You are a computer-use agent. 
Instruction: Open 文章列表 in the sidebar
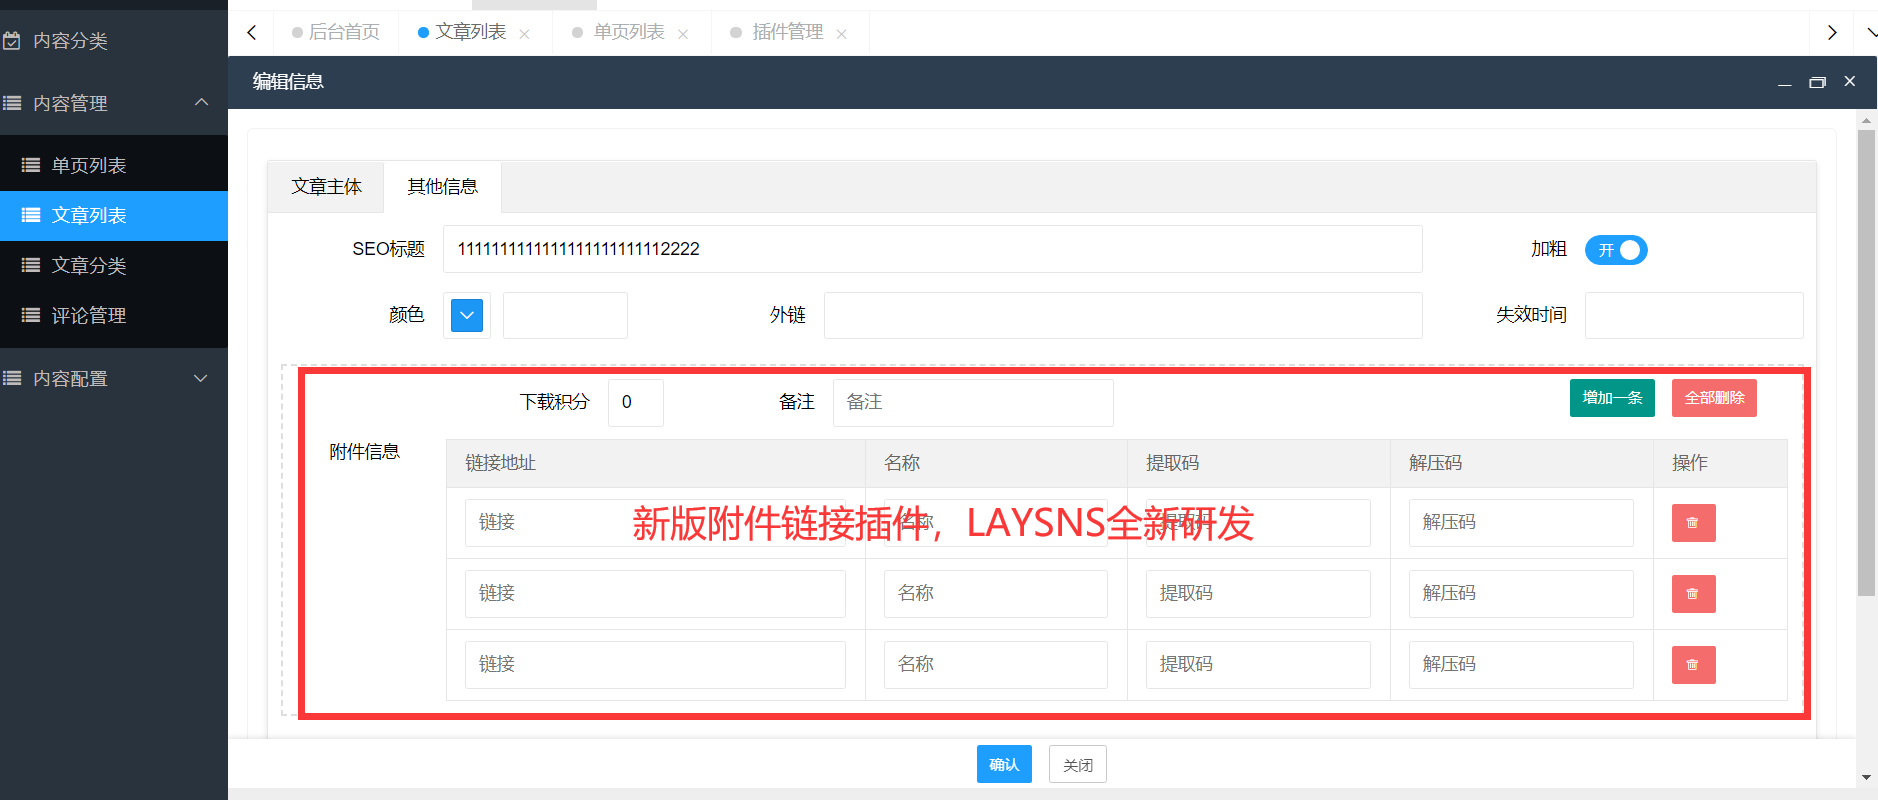pos(114,216)
